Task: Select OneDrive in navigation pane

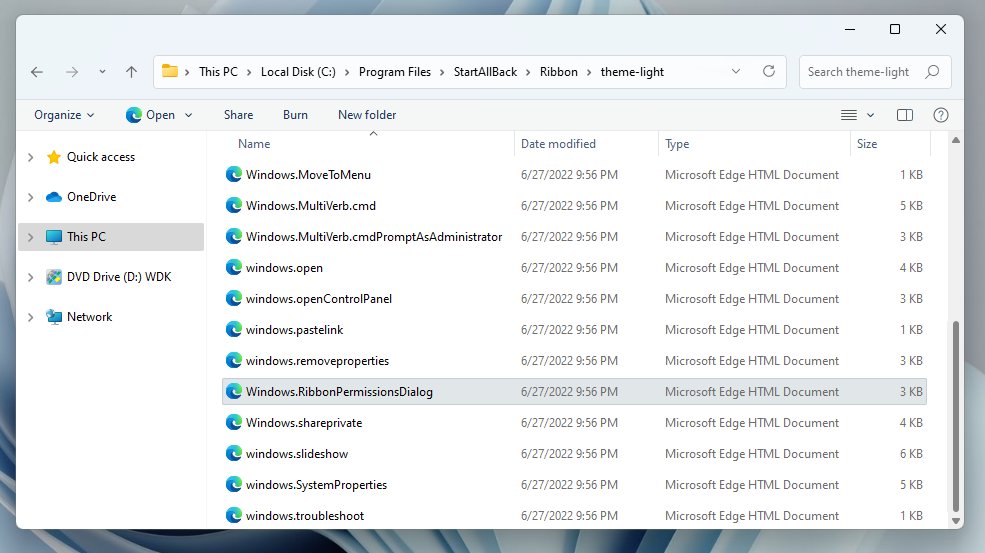Action: pos(92,197)
